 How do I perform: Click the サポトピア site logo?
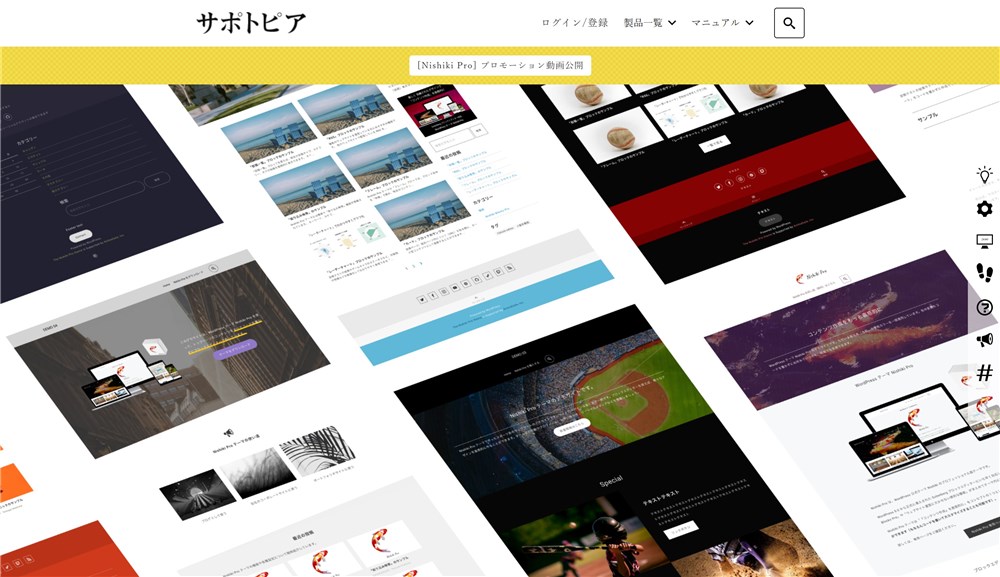click(251, 23)
